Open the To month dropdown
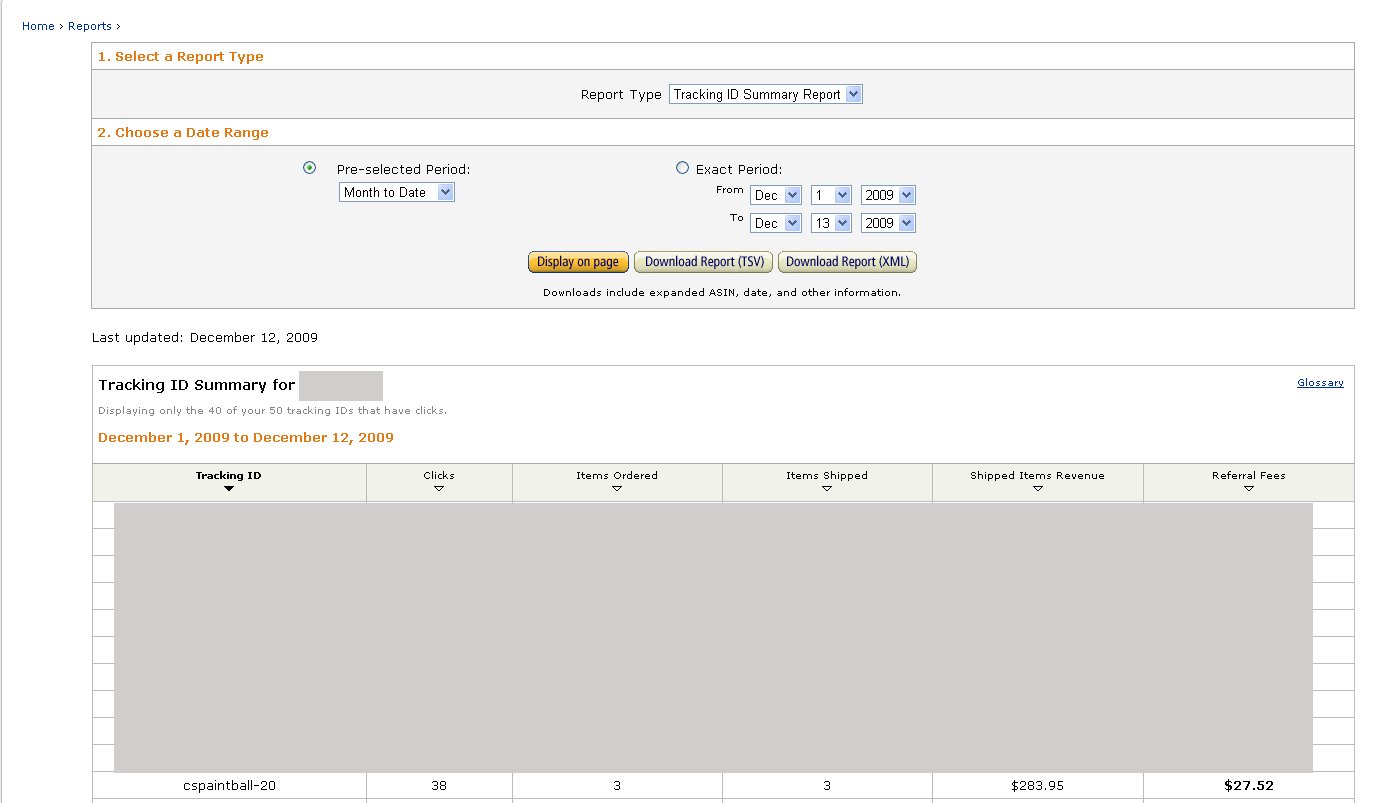 [776, 223]
